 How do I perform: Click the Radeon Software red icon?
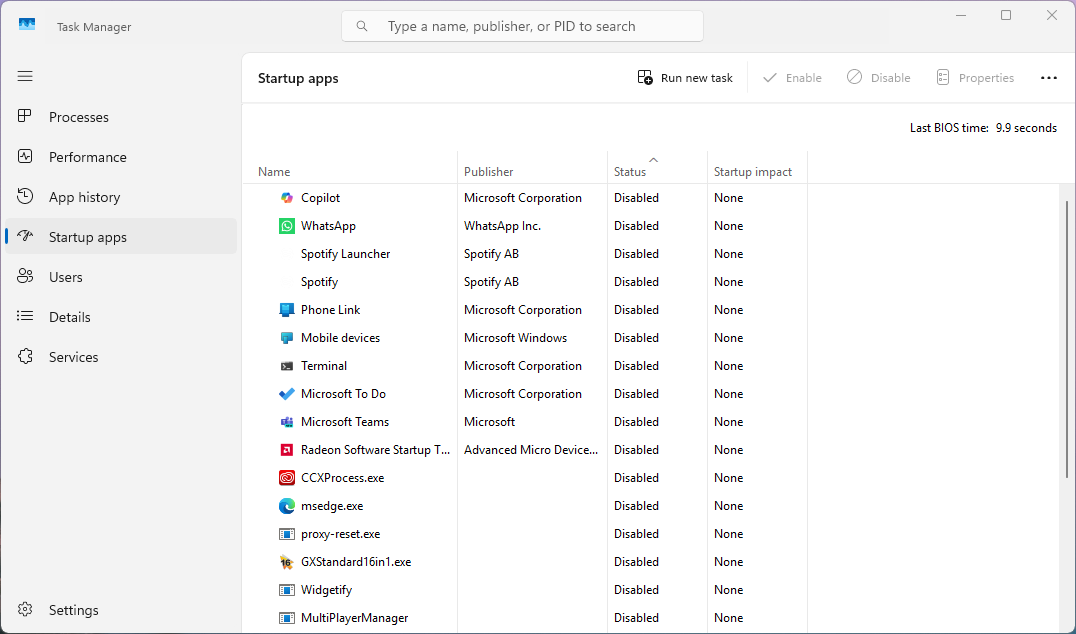coord(287,450)
